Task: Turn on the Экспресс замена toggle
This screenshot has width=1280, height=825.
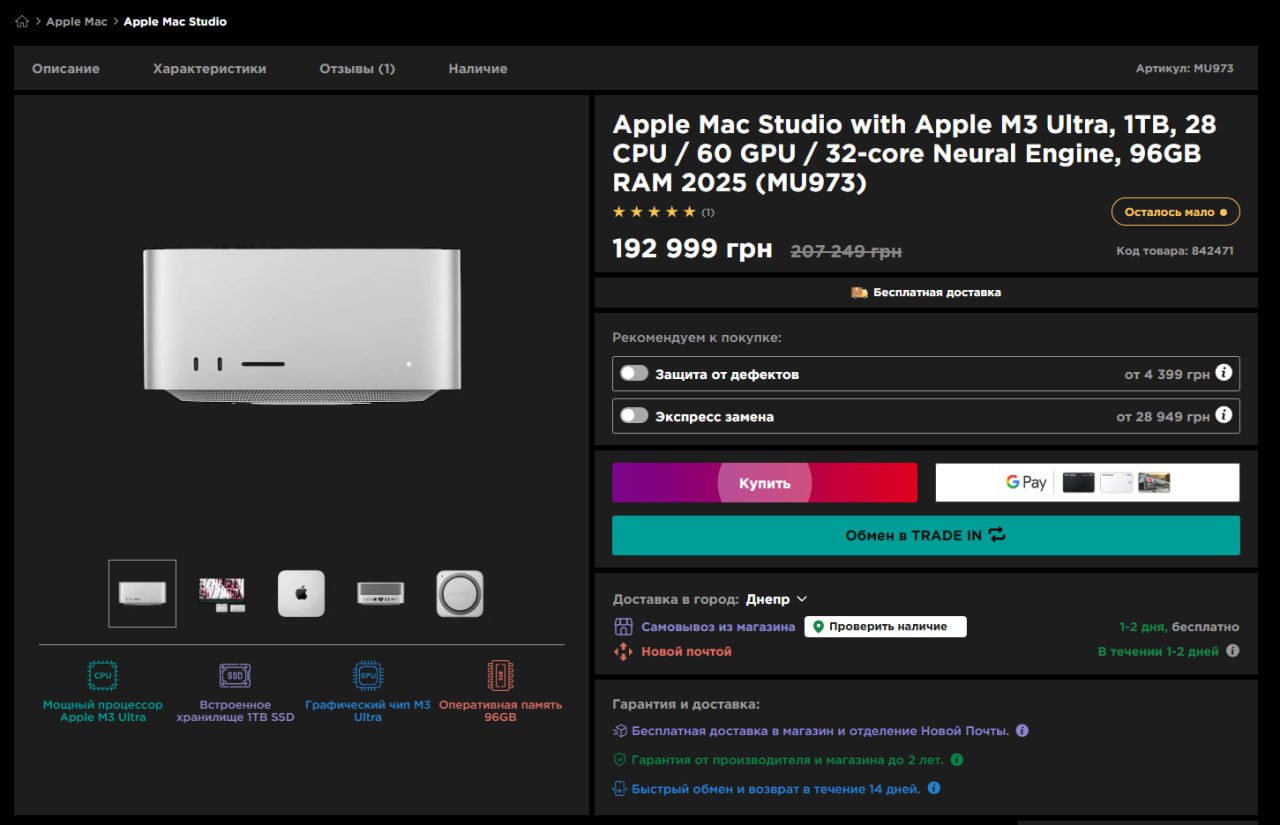Action: tap(634, 416)
